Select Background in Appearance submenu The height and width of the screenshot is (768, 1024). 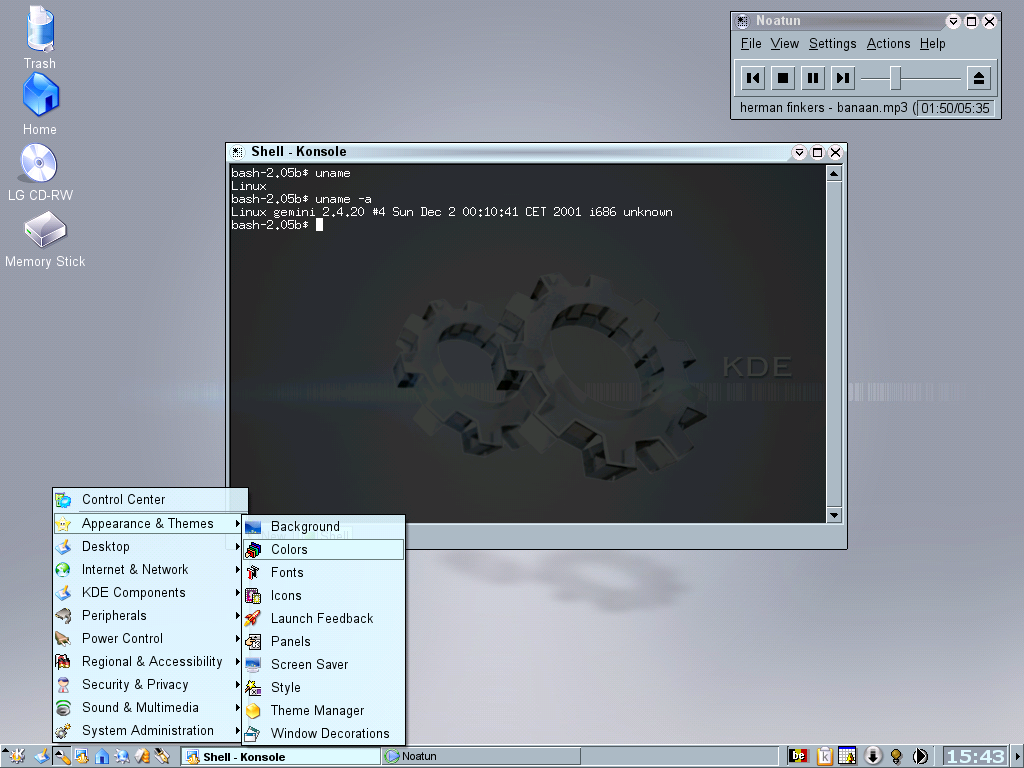(323, 526)
